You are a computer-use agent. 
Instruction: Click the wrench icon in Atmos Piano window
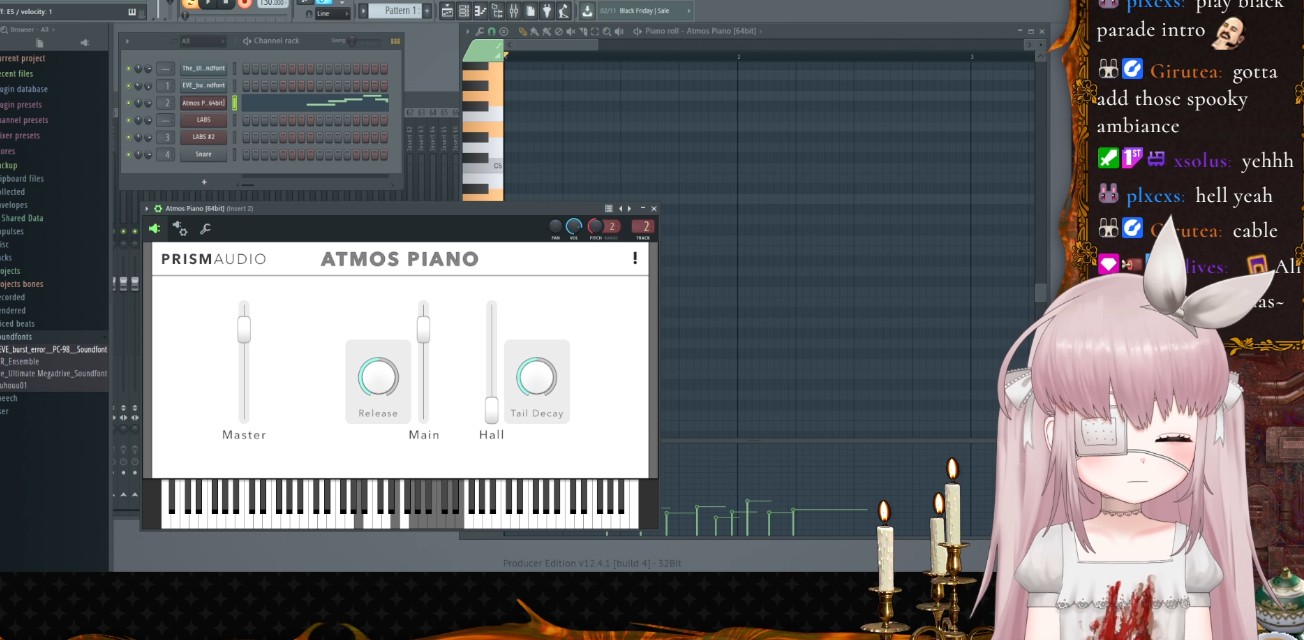[205, 229]
